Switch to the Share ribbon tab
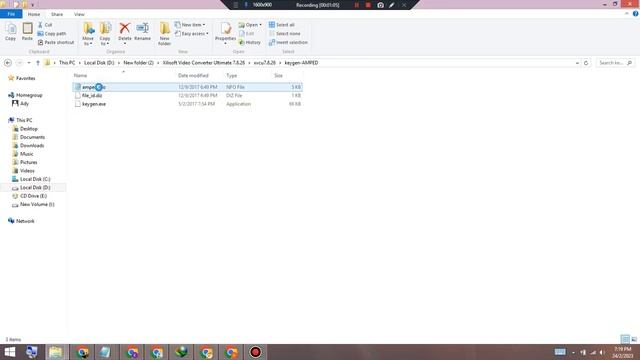The width and height of the screenshot is (640, 360). (x=57, y=14)
